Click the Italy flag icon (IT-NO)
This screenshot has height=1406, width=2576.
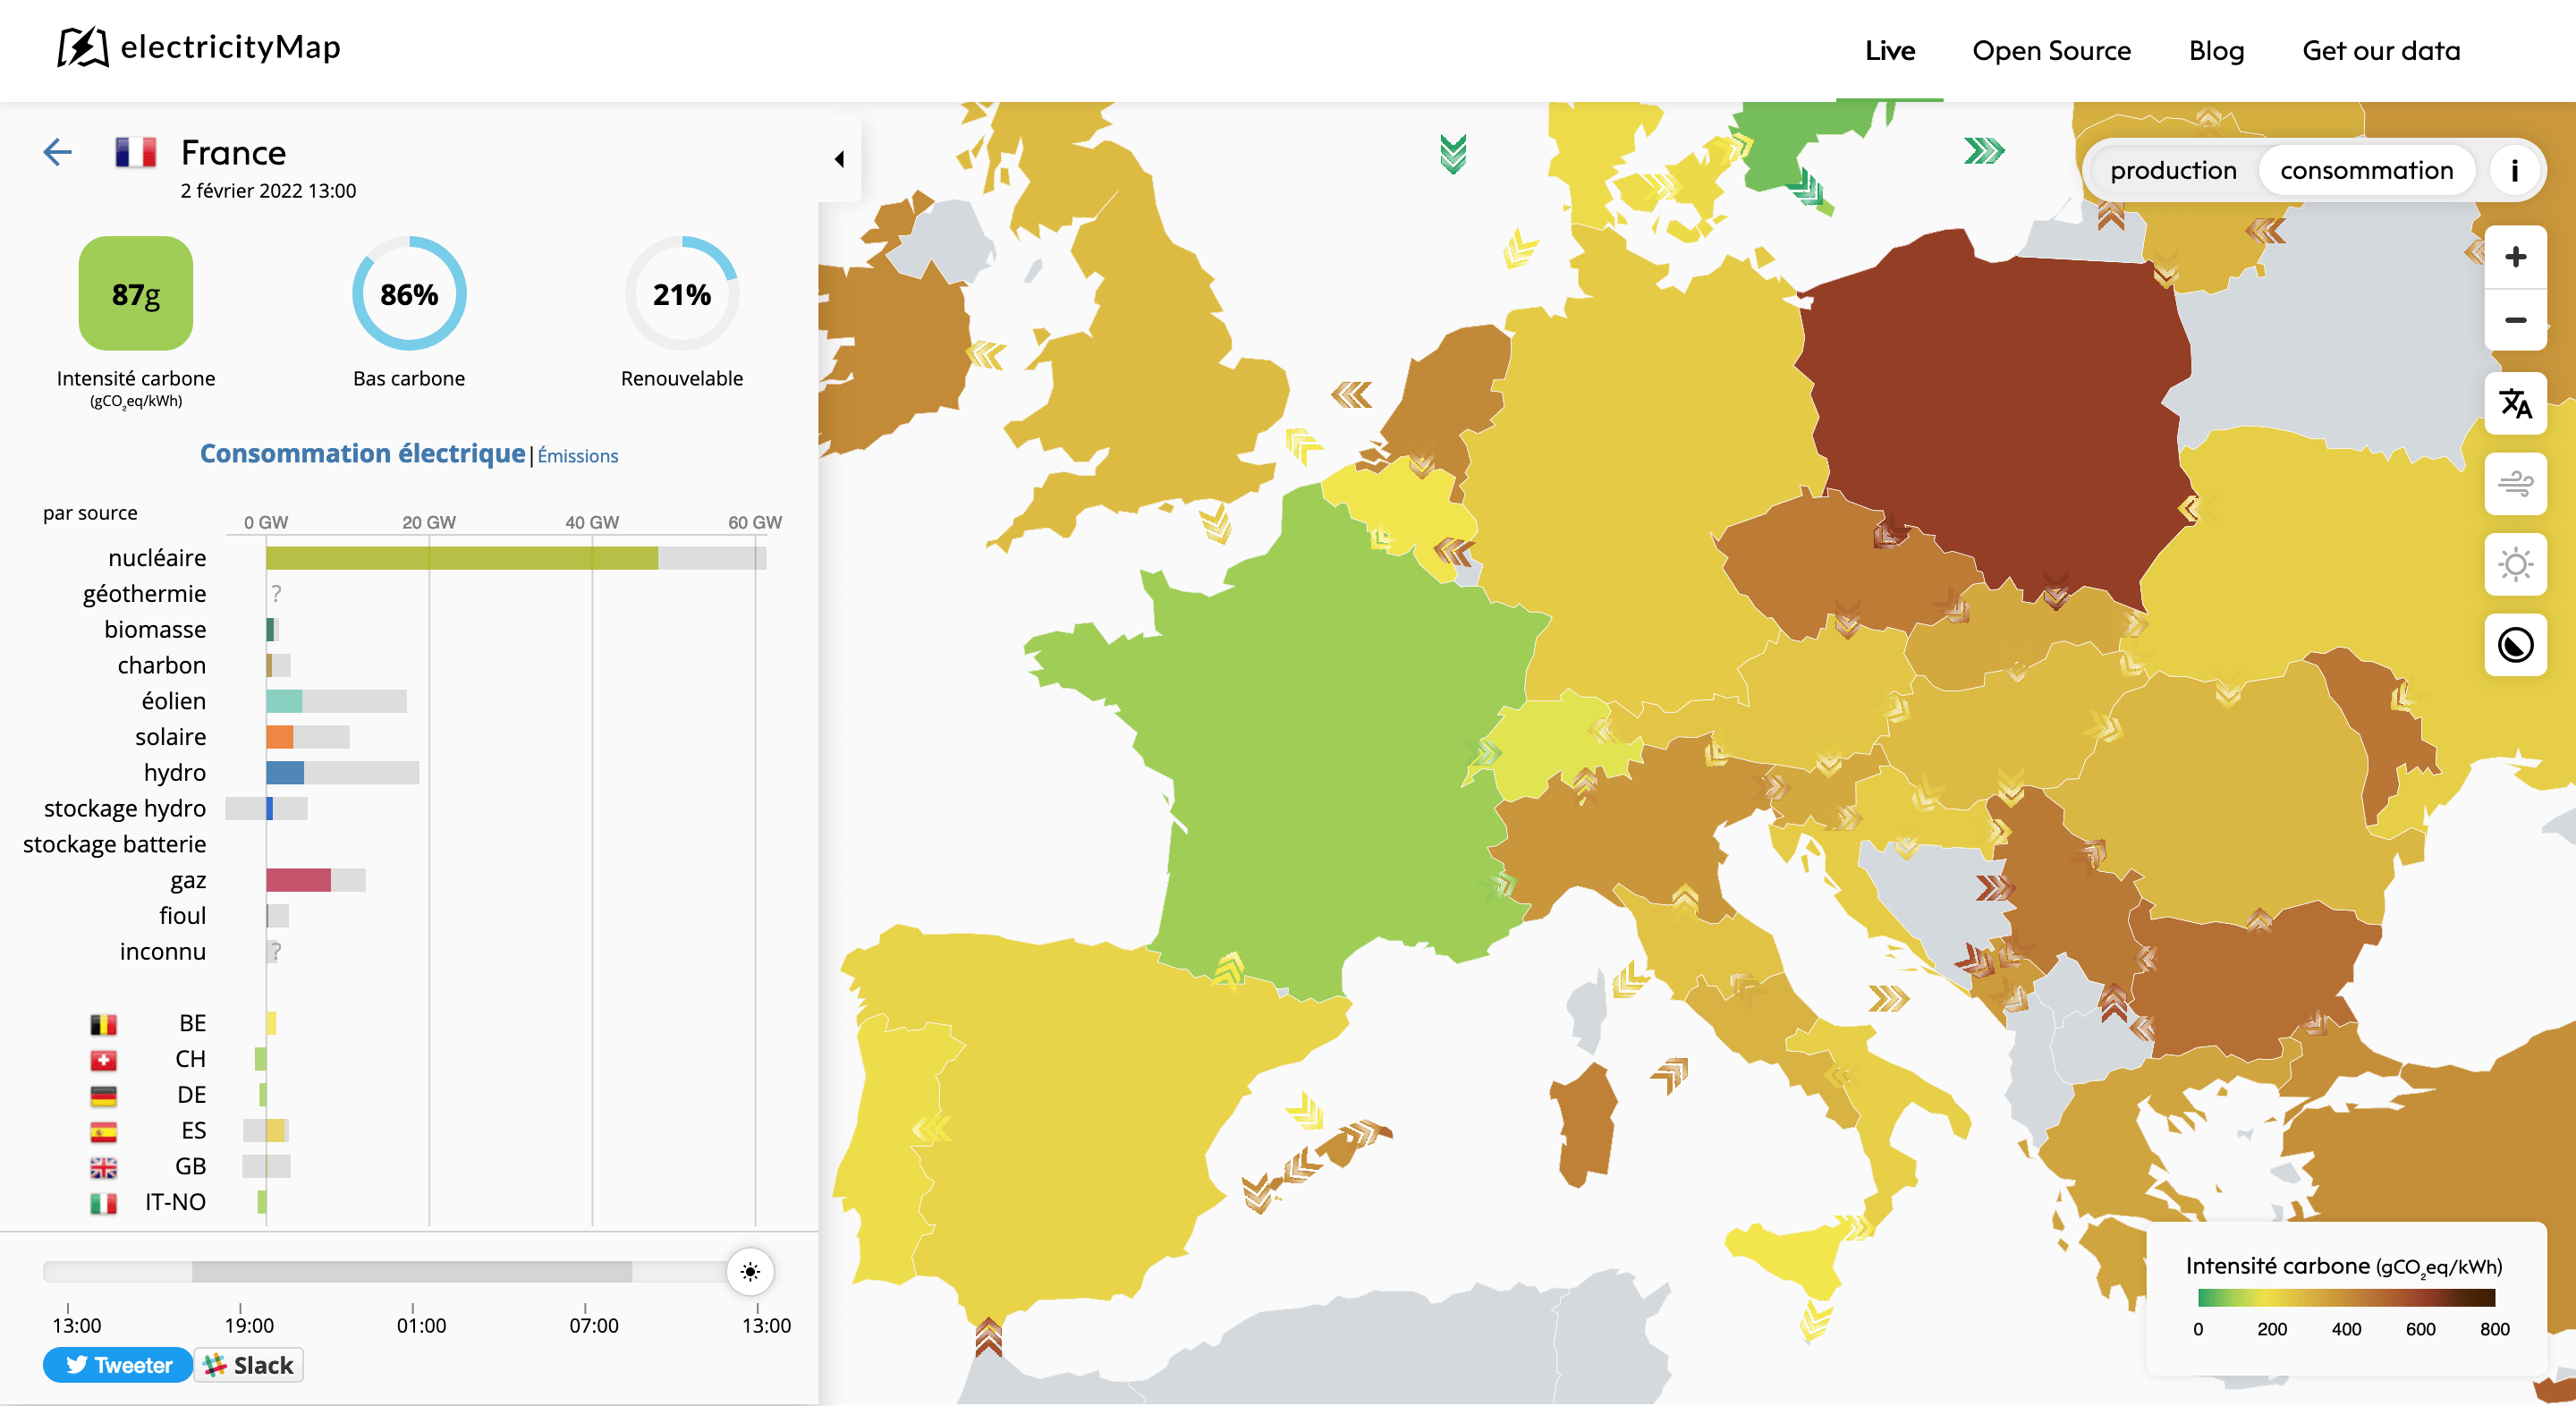point(104,1203)
